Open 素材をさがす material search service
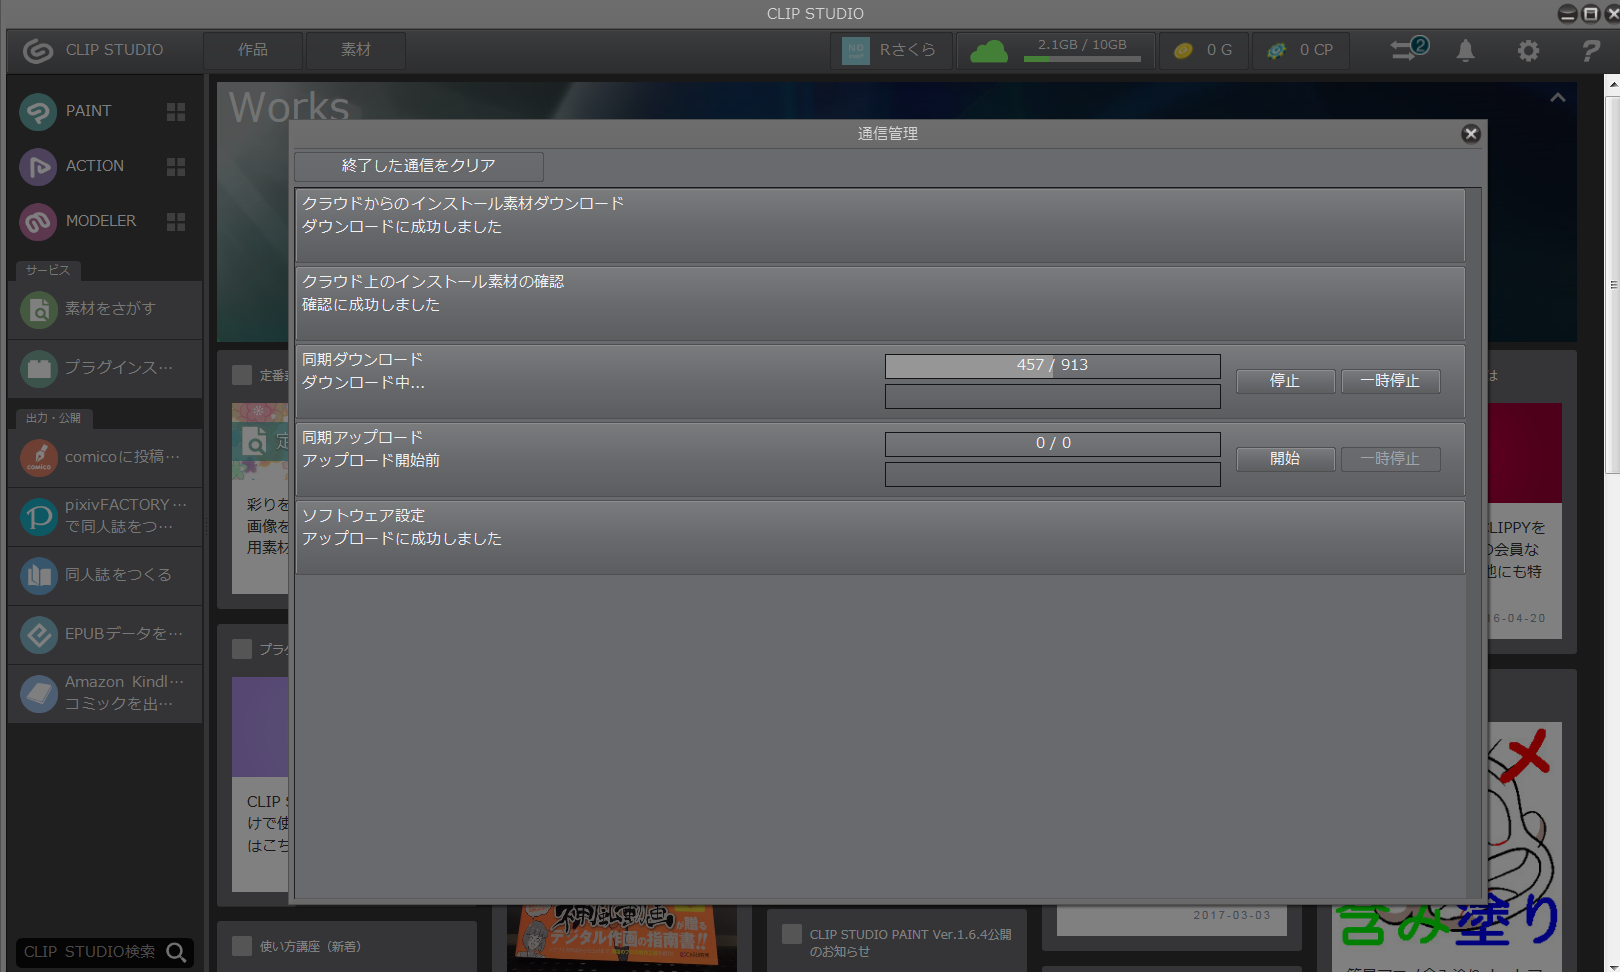Image resolution: width=1620 pixels, height=972 pixels. (105, 310)
